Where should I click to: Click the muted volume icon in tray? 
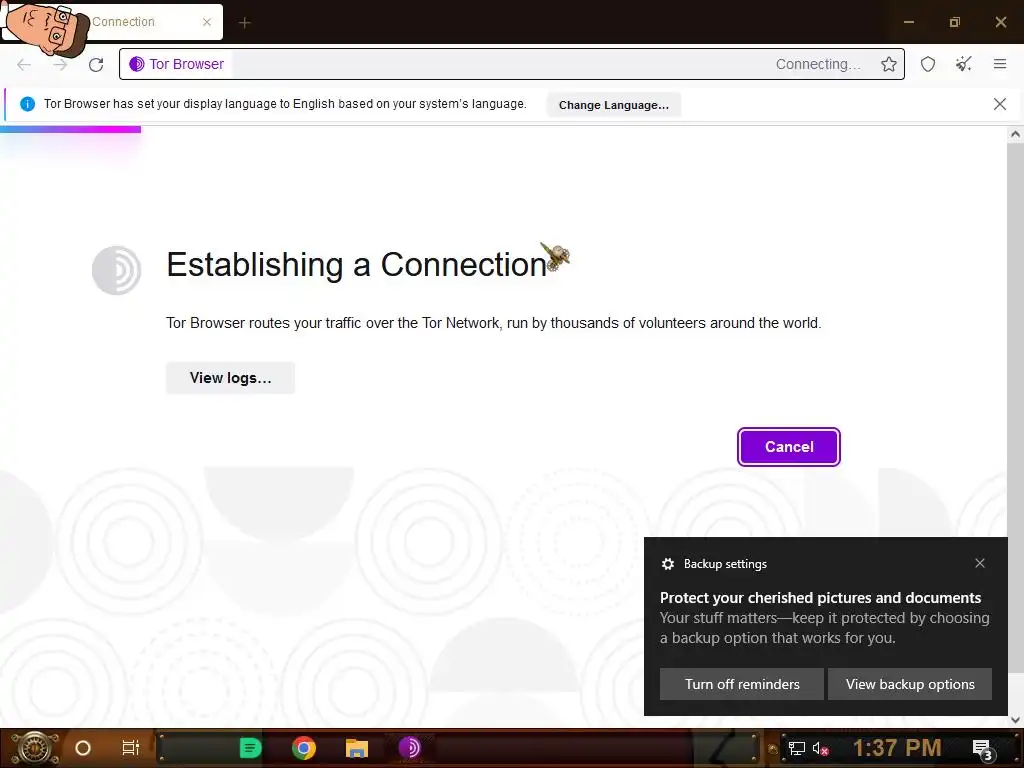pyautogui.click(x=821, y=748)
